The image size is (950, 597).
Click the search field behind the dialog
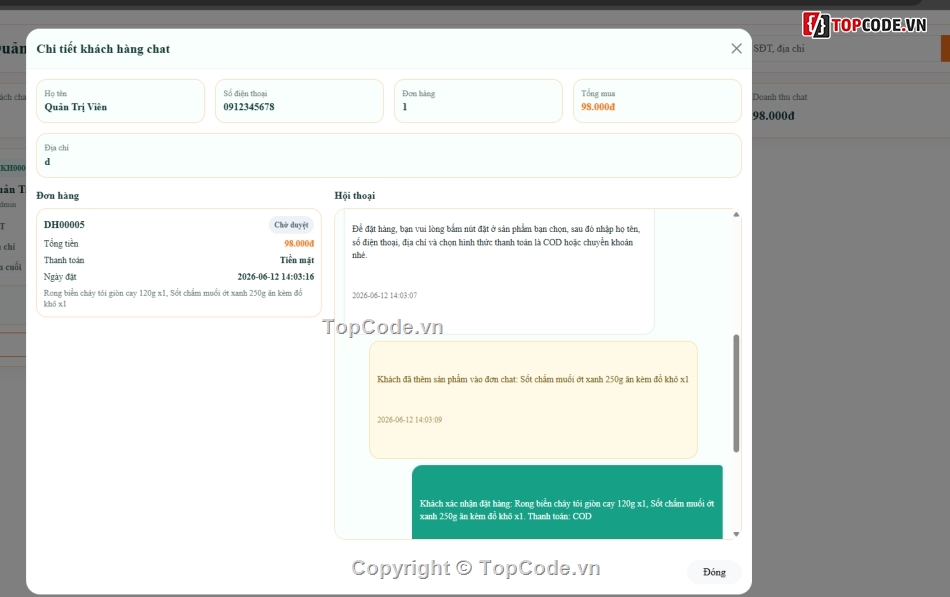click(846, 48)
